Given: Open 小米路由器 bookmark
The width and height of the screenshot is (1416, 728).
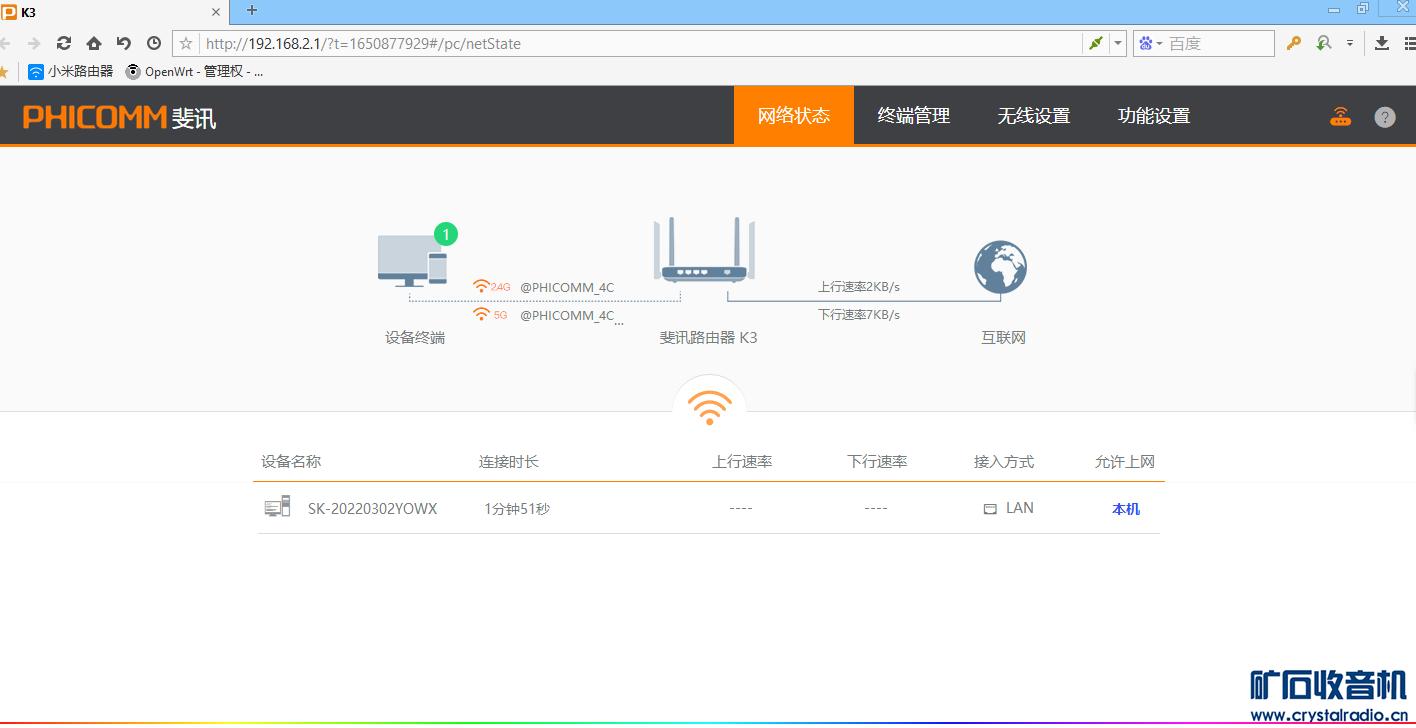Looking at the screenshot, I should [70, 71].
